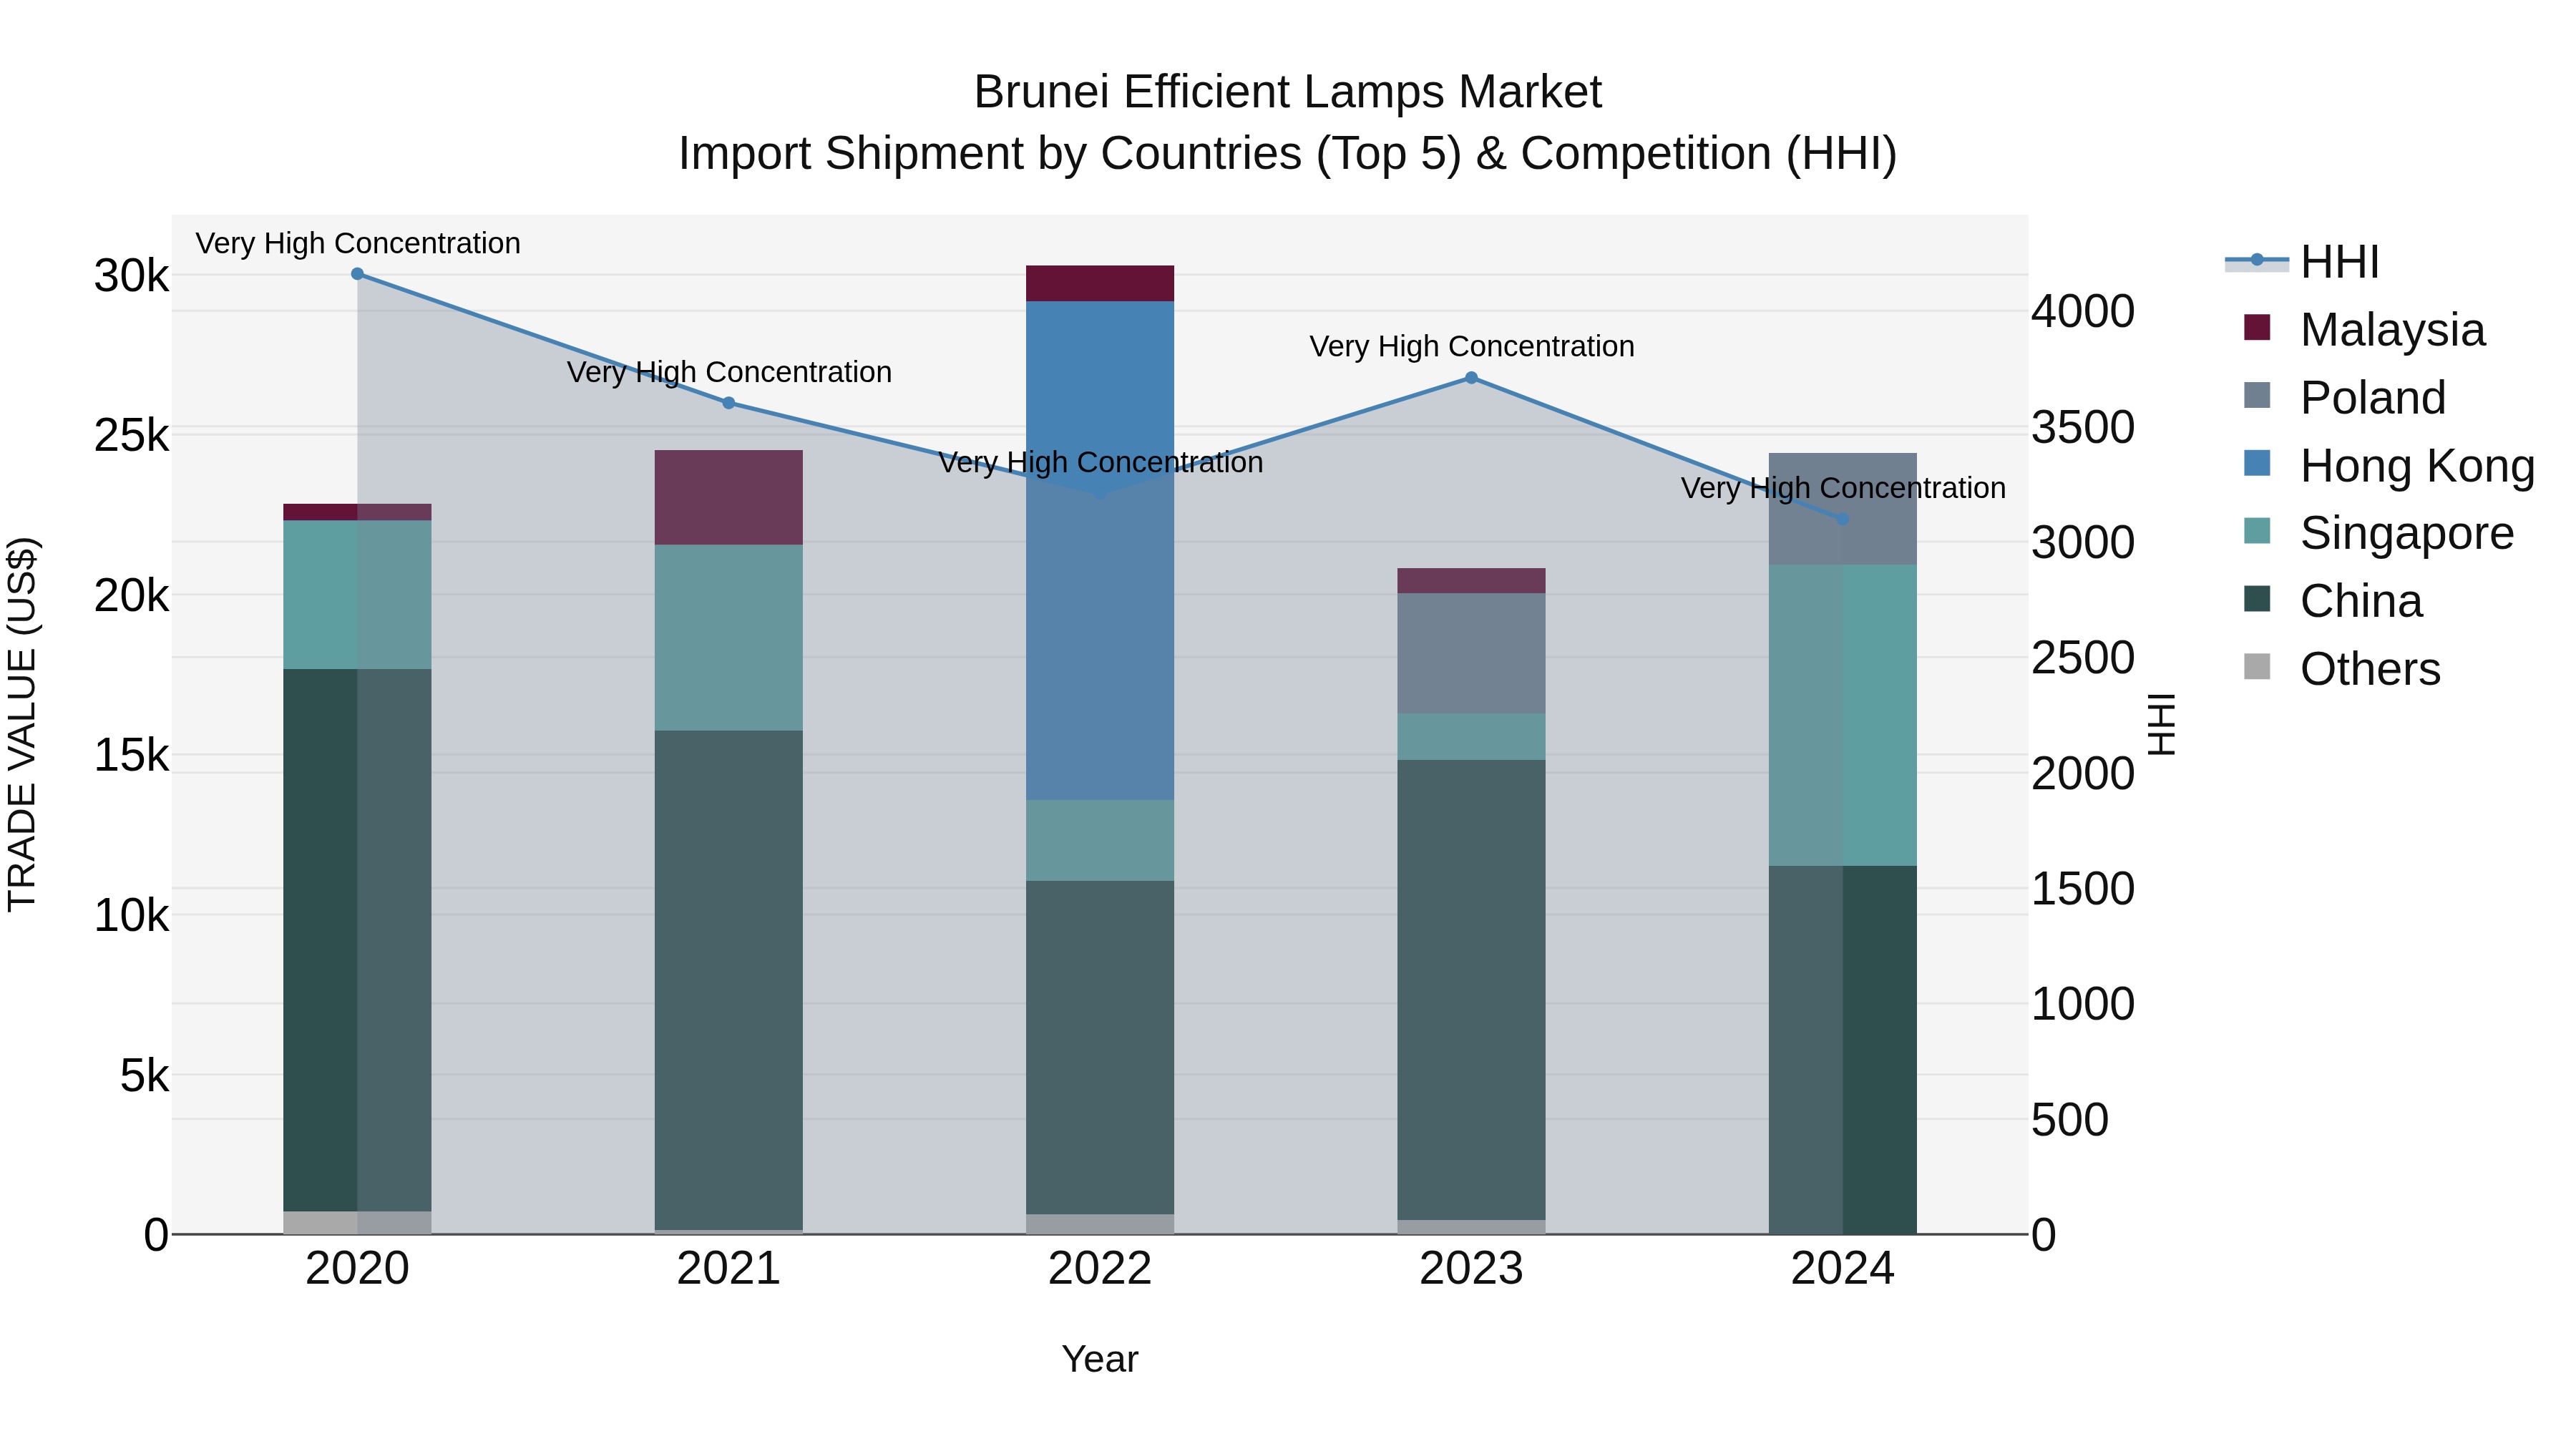Click the 2020 x-axis label

(x=357, y=1269)
